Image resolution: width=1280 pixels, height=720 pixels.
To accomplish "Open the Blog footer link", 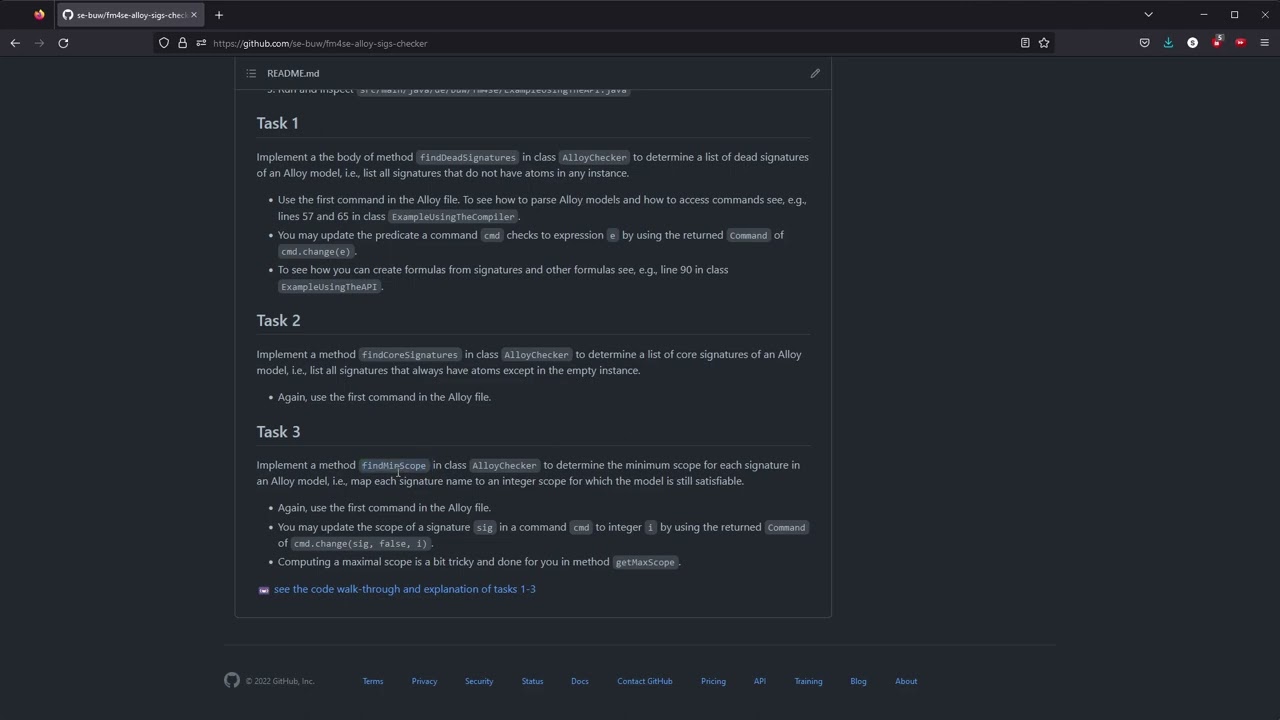I will [858, 681].
